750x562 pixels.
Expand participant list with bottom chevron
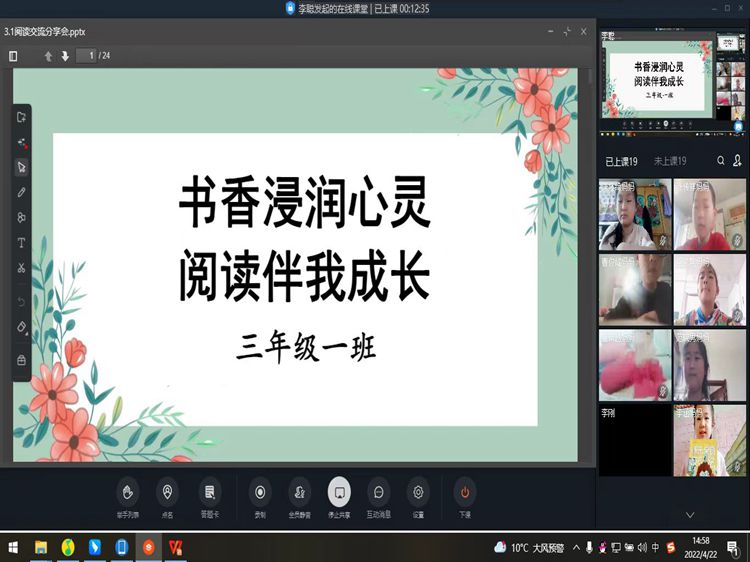pos(689,514)
